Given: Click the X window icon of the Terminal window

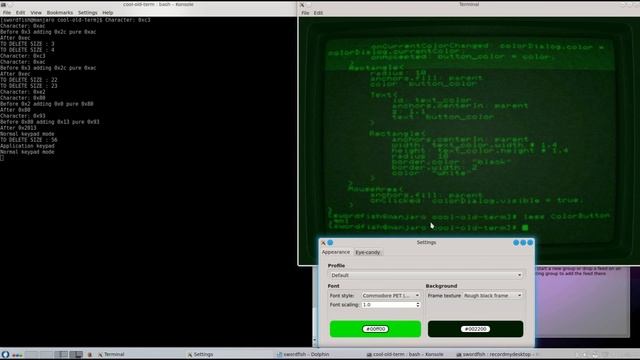Looking at the screenshot, I should point(302,5).
